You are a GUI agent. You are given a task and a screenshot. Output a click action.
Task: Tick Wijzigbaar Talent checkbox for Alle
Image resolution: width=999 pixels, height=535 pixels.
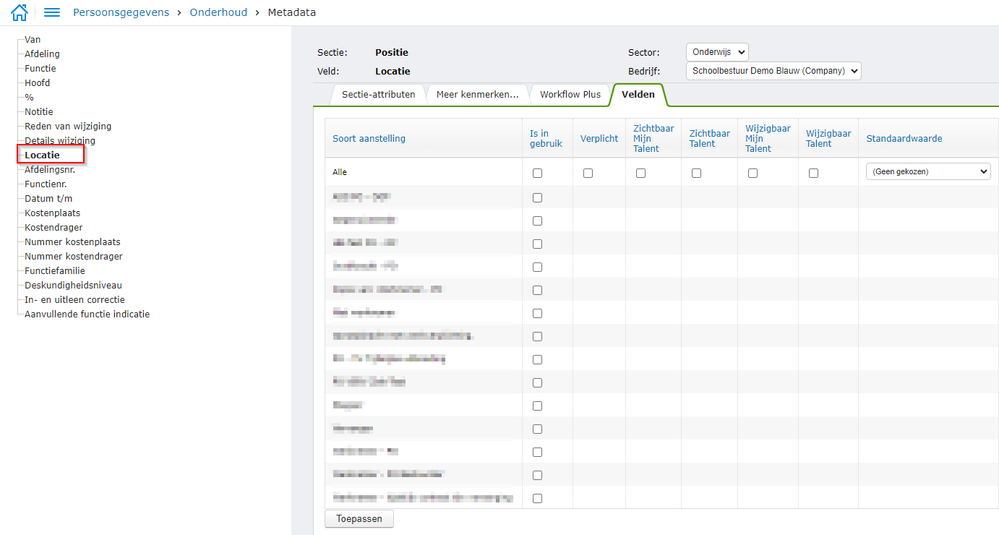[x=814, y=173]
